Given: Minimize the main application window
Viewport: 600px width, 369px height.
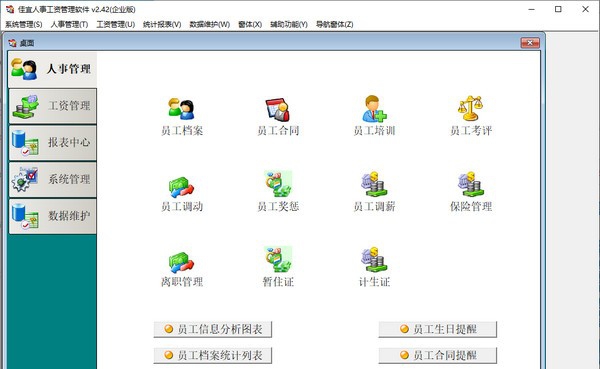Looking at the screenshot, I should point(532,9).
